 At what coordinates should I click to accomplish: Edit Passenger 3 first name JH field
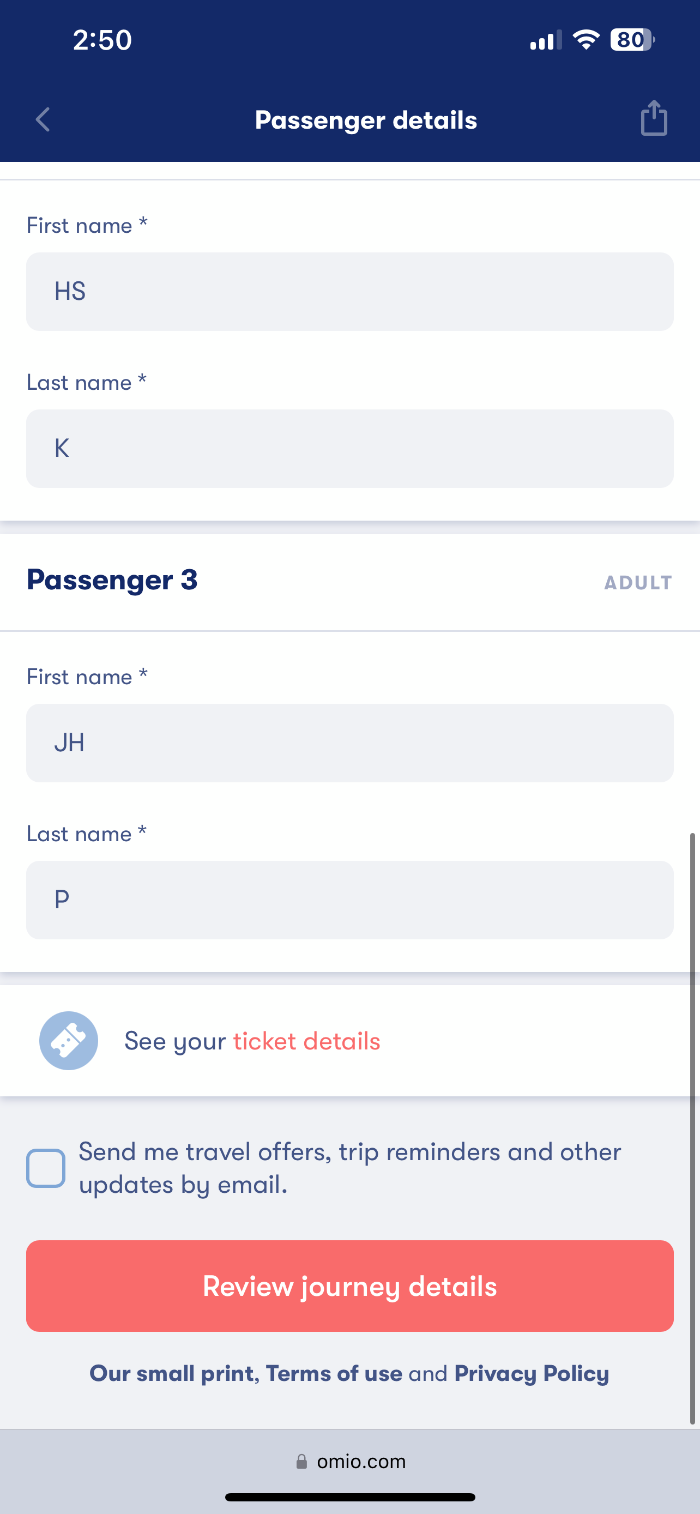tap(350, 743)
